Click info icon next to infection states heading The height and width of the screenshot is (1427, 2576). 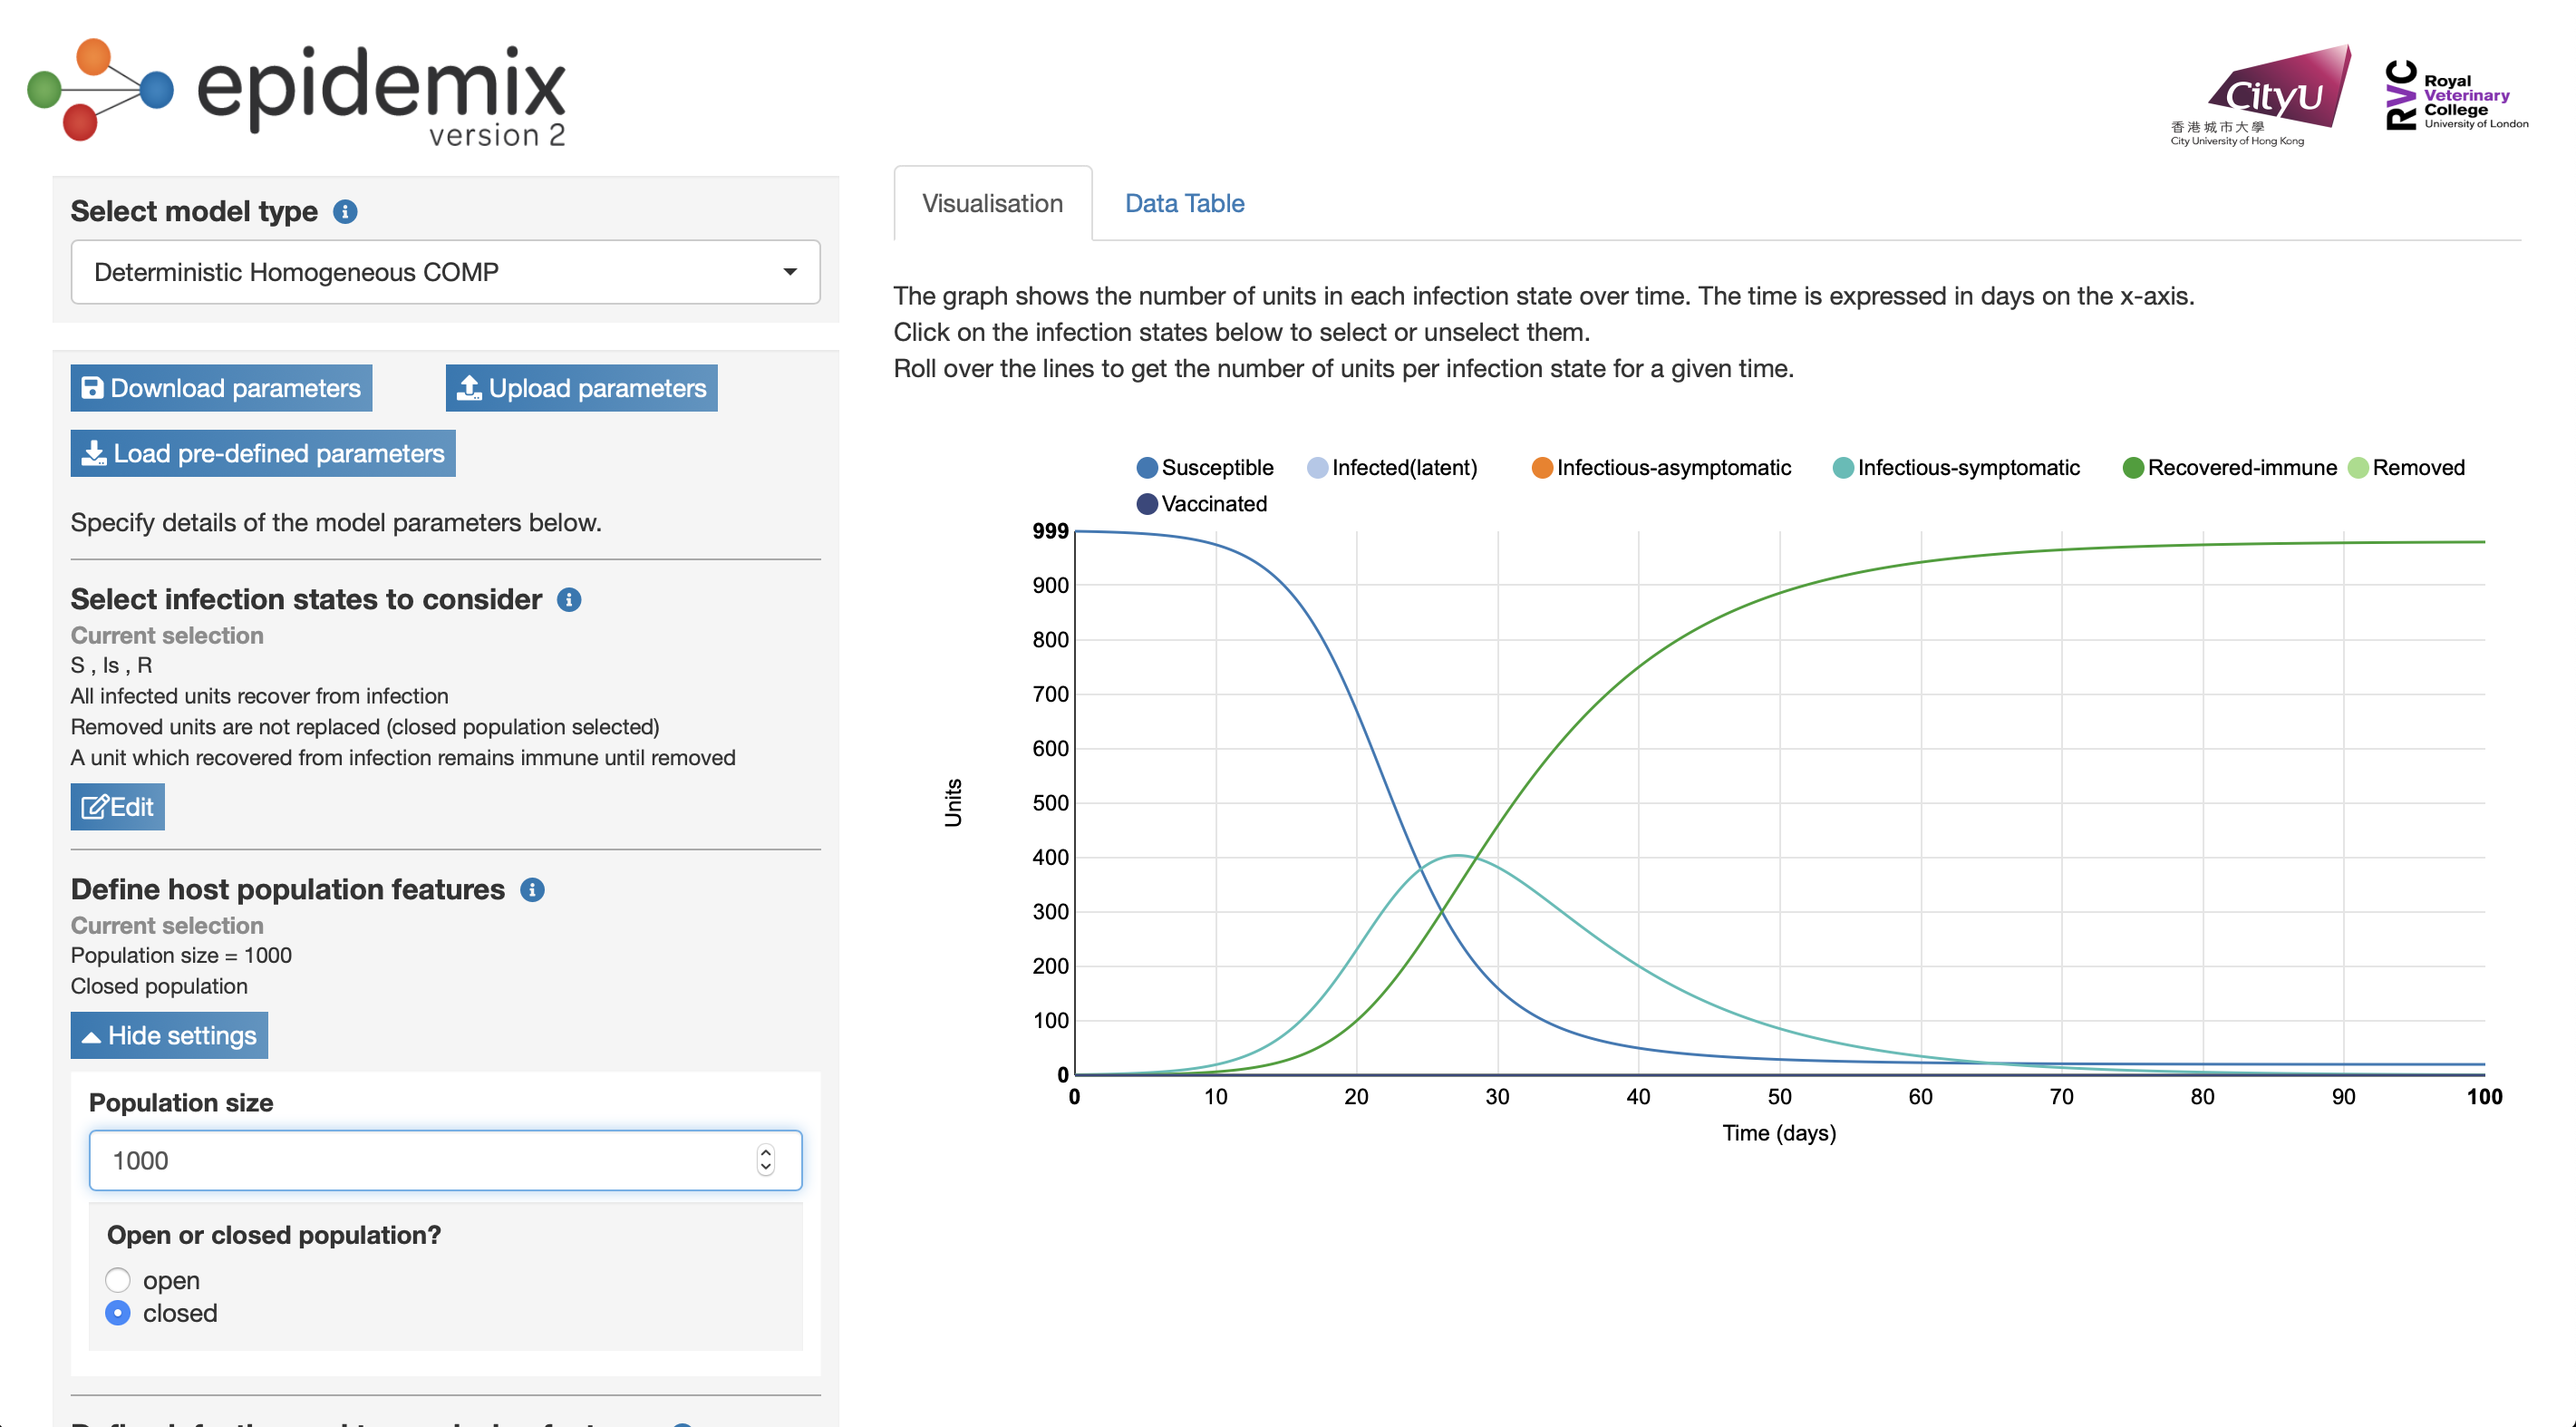[569, 599]
